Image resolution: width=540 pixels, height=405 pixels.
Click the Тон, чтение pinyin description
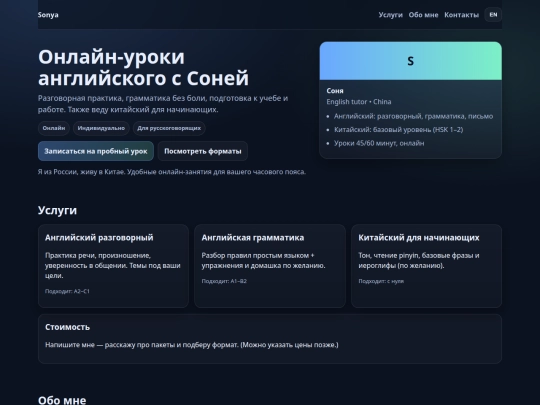pos(419,261)
